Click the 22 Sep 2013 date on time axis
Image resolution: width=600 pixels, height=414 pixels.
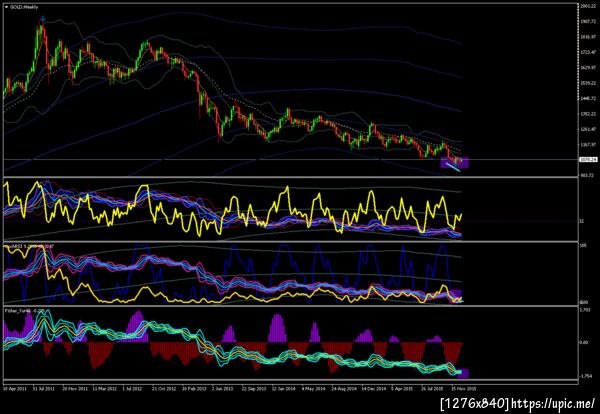[254, 388]
